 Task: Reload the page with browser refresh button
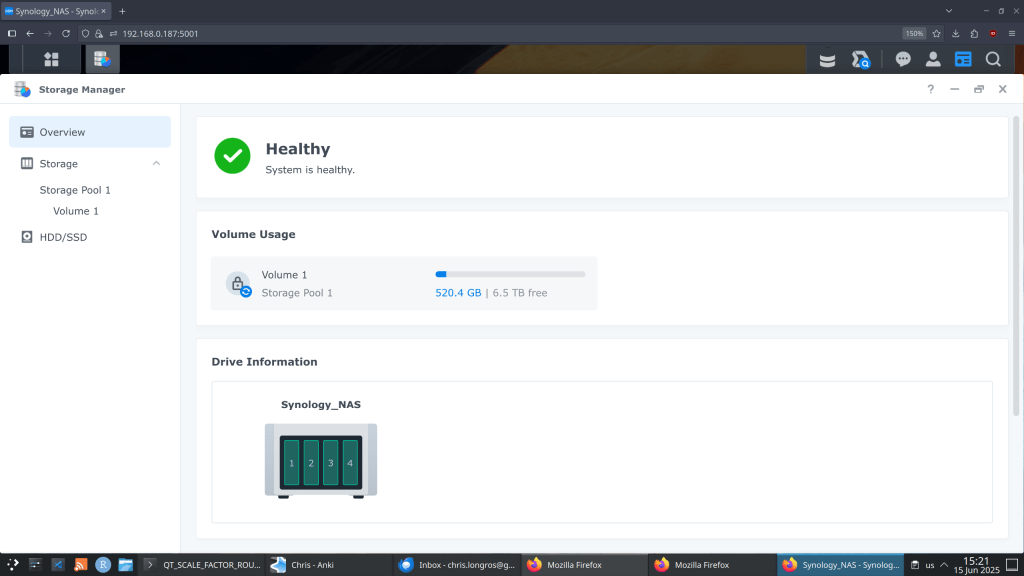point(66,33)
